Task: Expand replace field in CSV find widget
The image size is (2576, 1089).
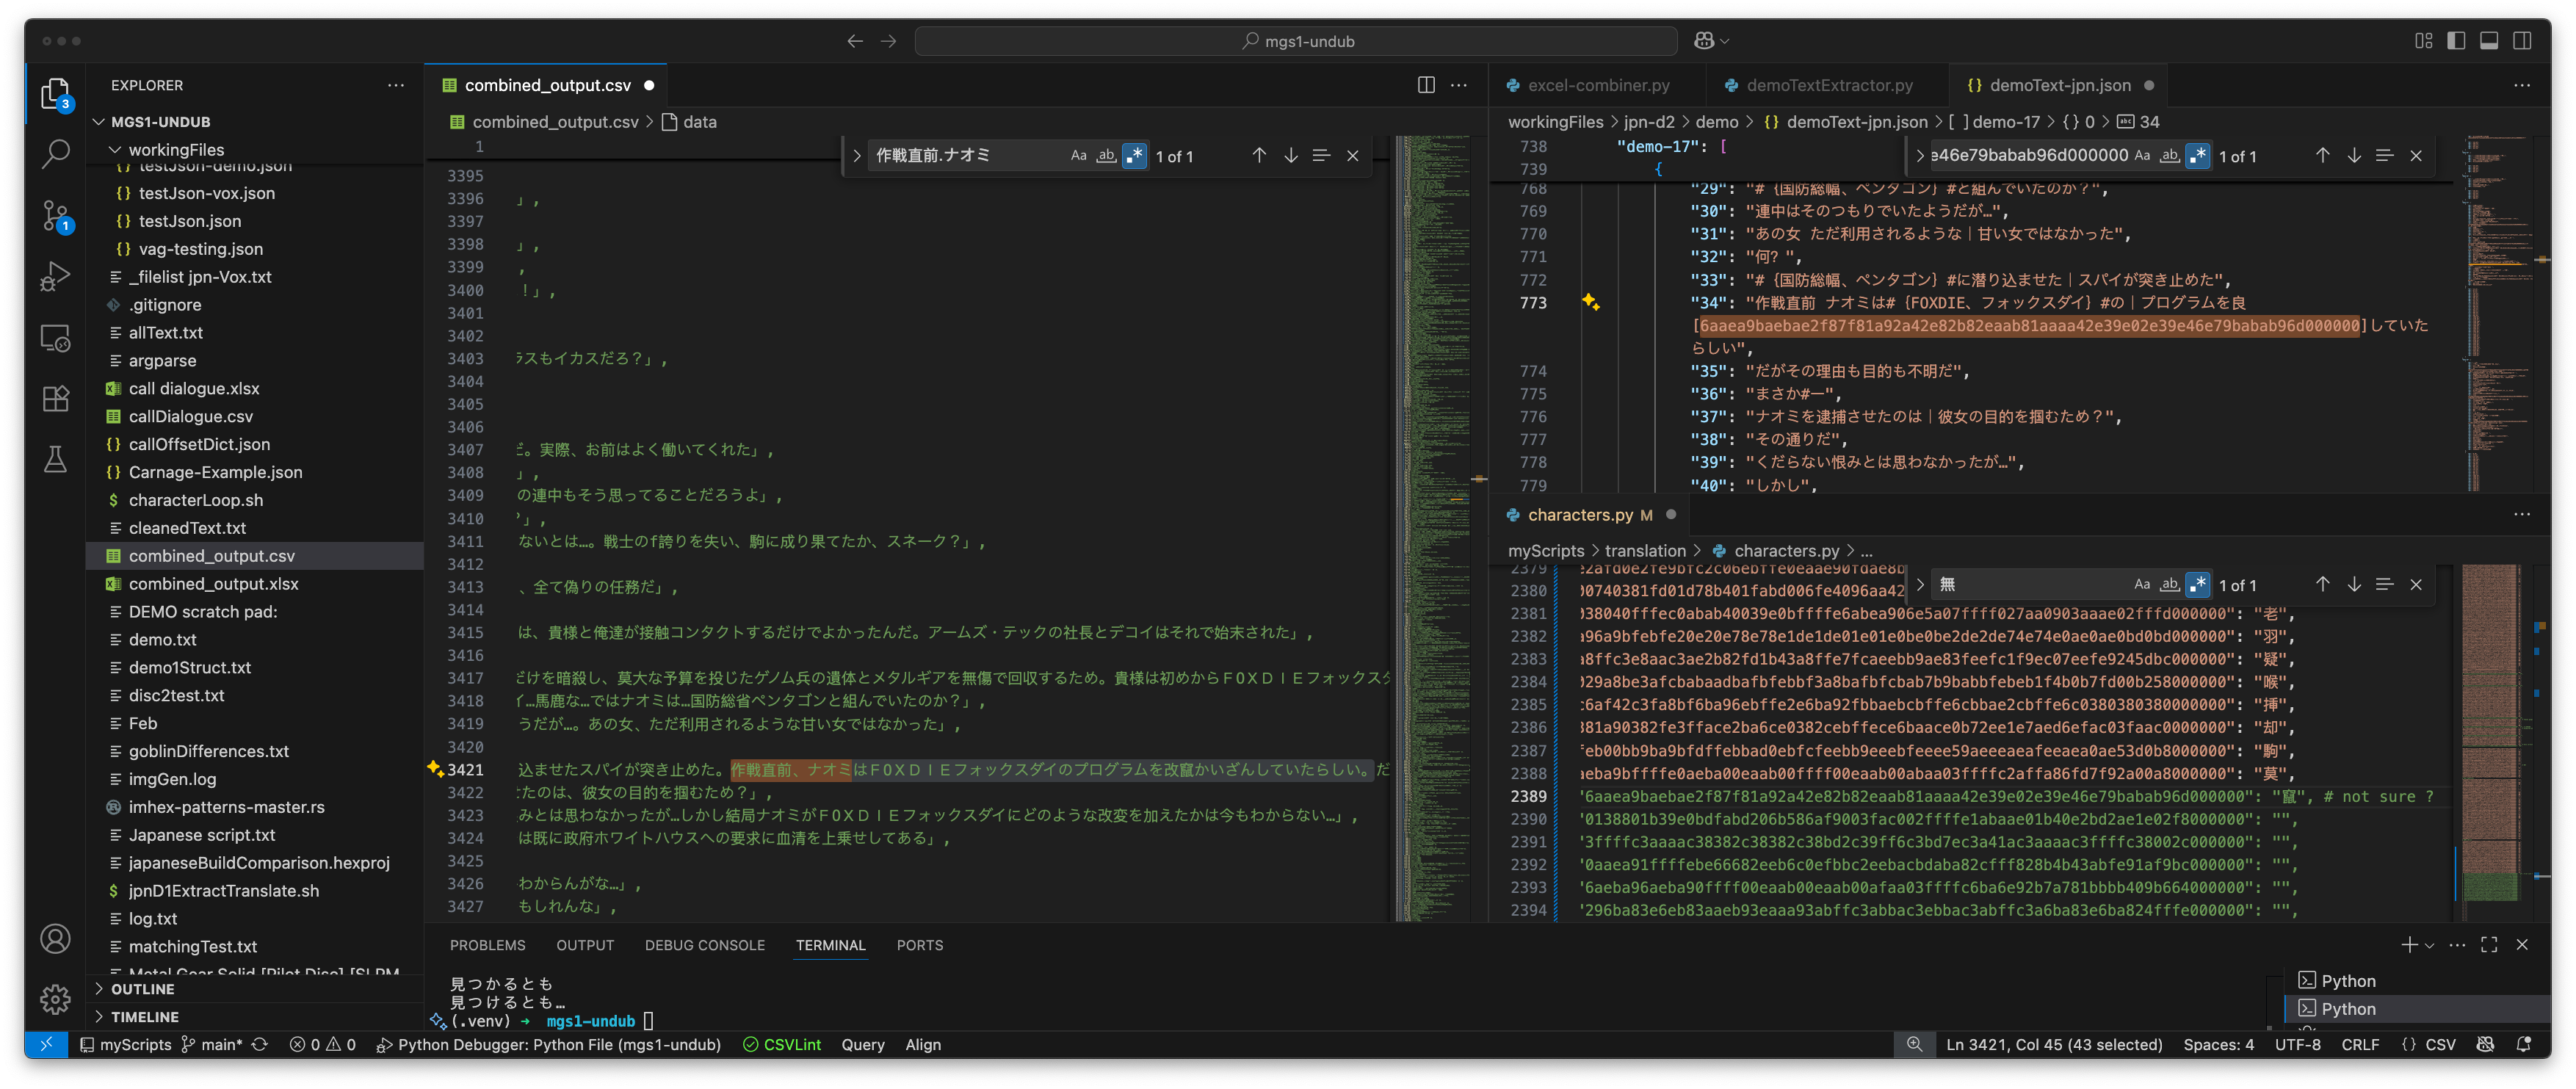Action: click(x=857, y=156)
